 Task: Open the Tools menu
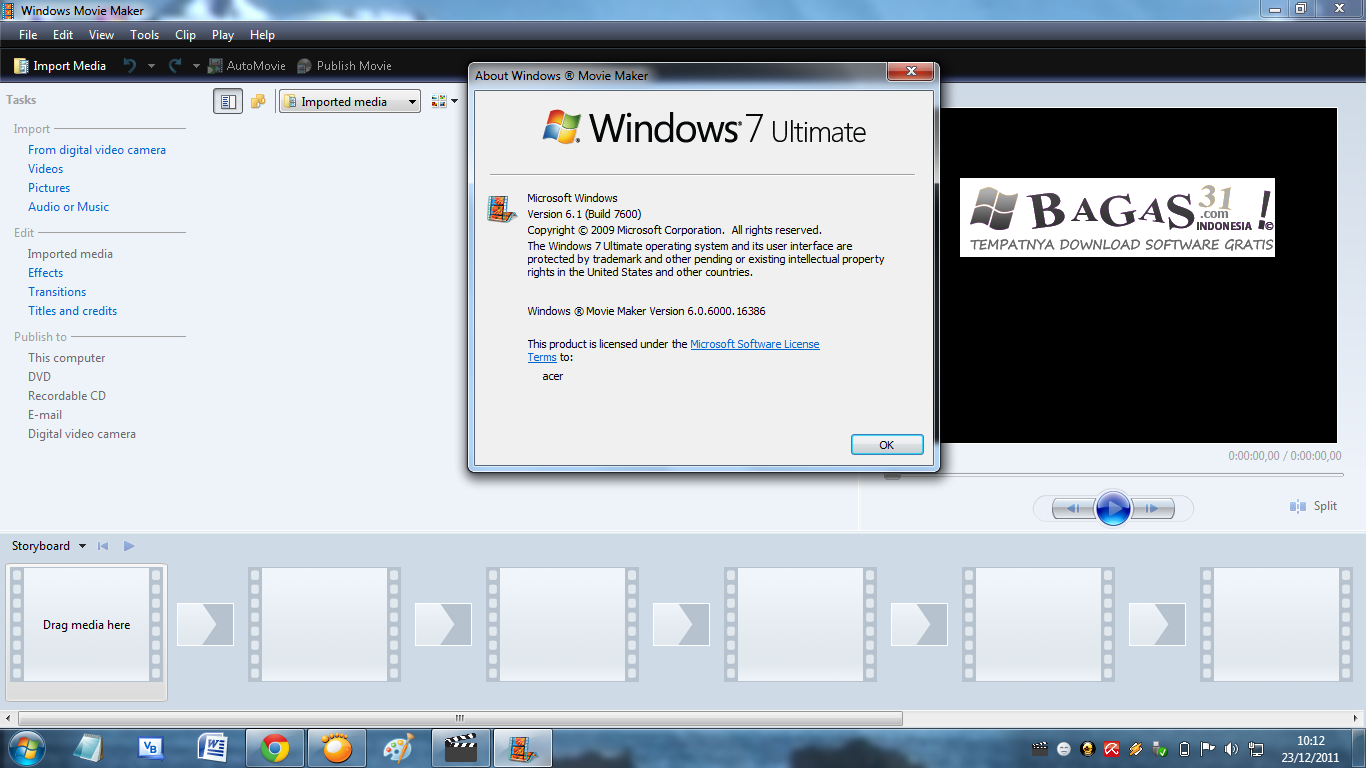(x=144, y=34)
